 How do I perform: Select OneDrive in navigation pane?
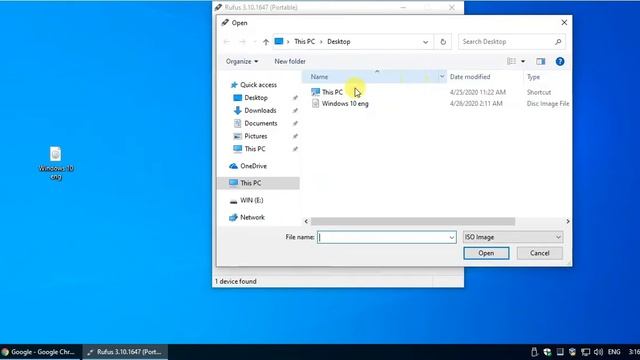pyautogui.click(x=253, y=166)
